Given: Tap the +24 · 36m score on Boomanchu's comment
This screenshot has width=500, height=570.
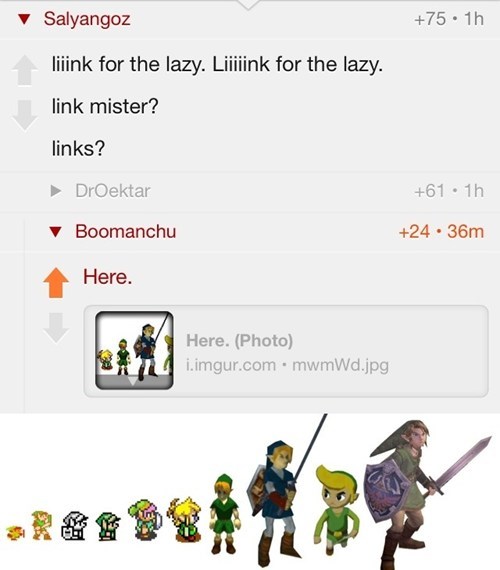Looking at the screenshot, I should [x=441, y=232].
